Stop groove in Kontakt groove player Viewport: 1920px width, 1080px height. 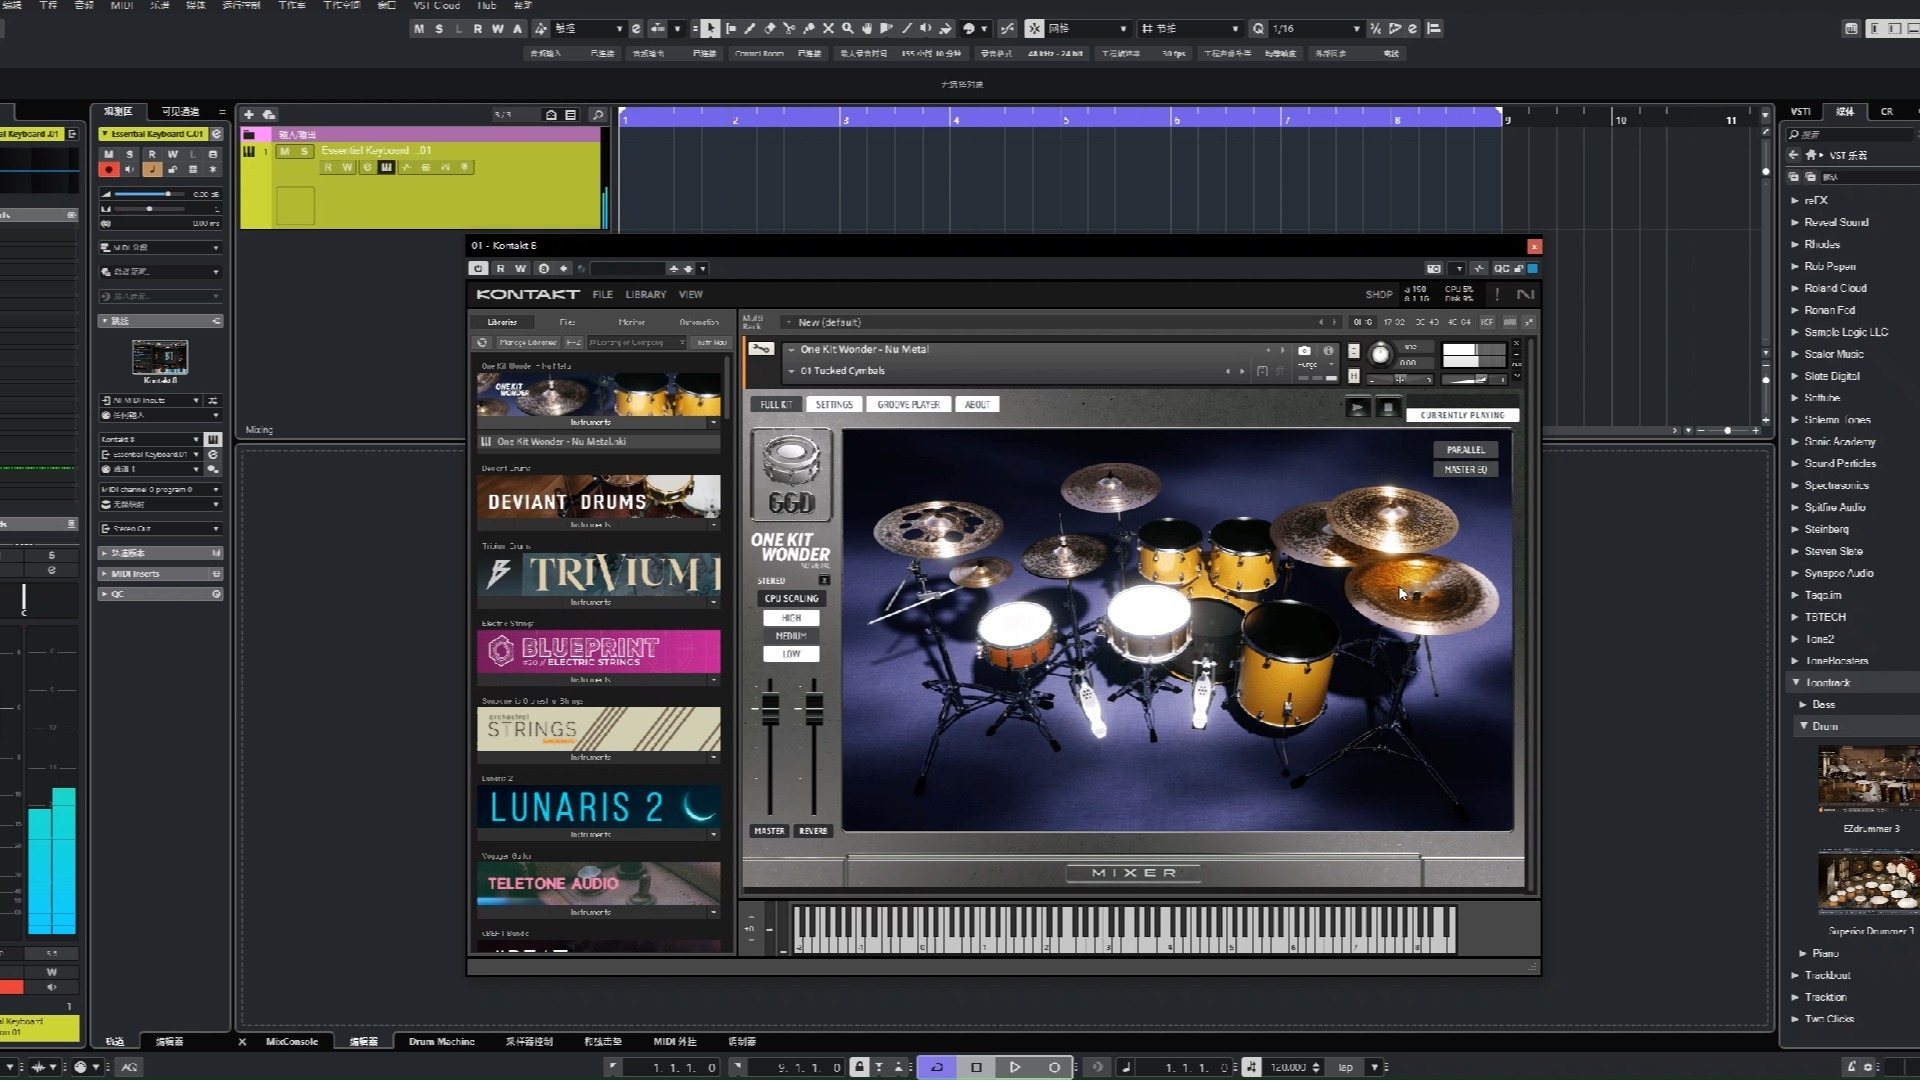point(1387,408)
